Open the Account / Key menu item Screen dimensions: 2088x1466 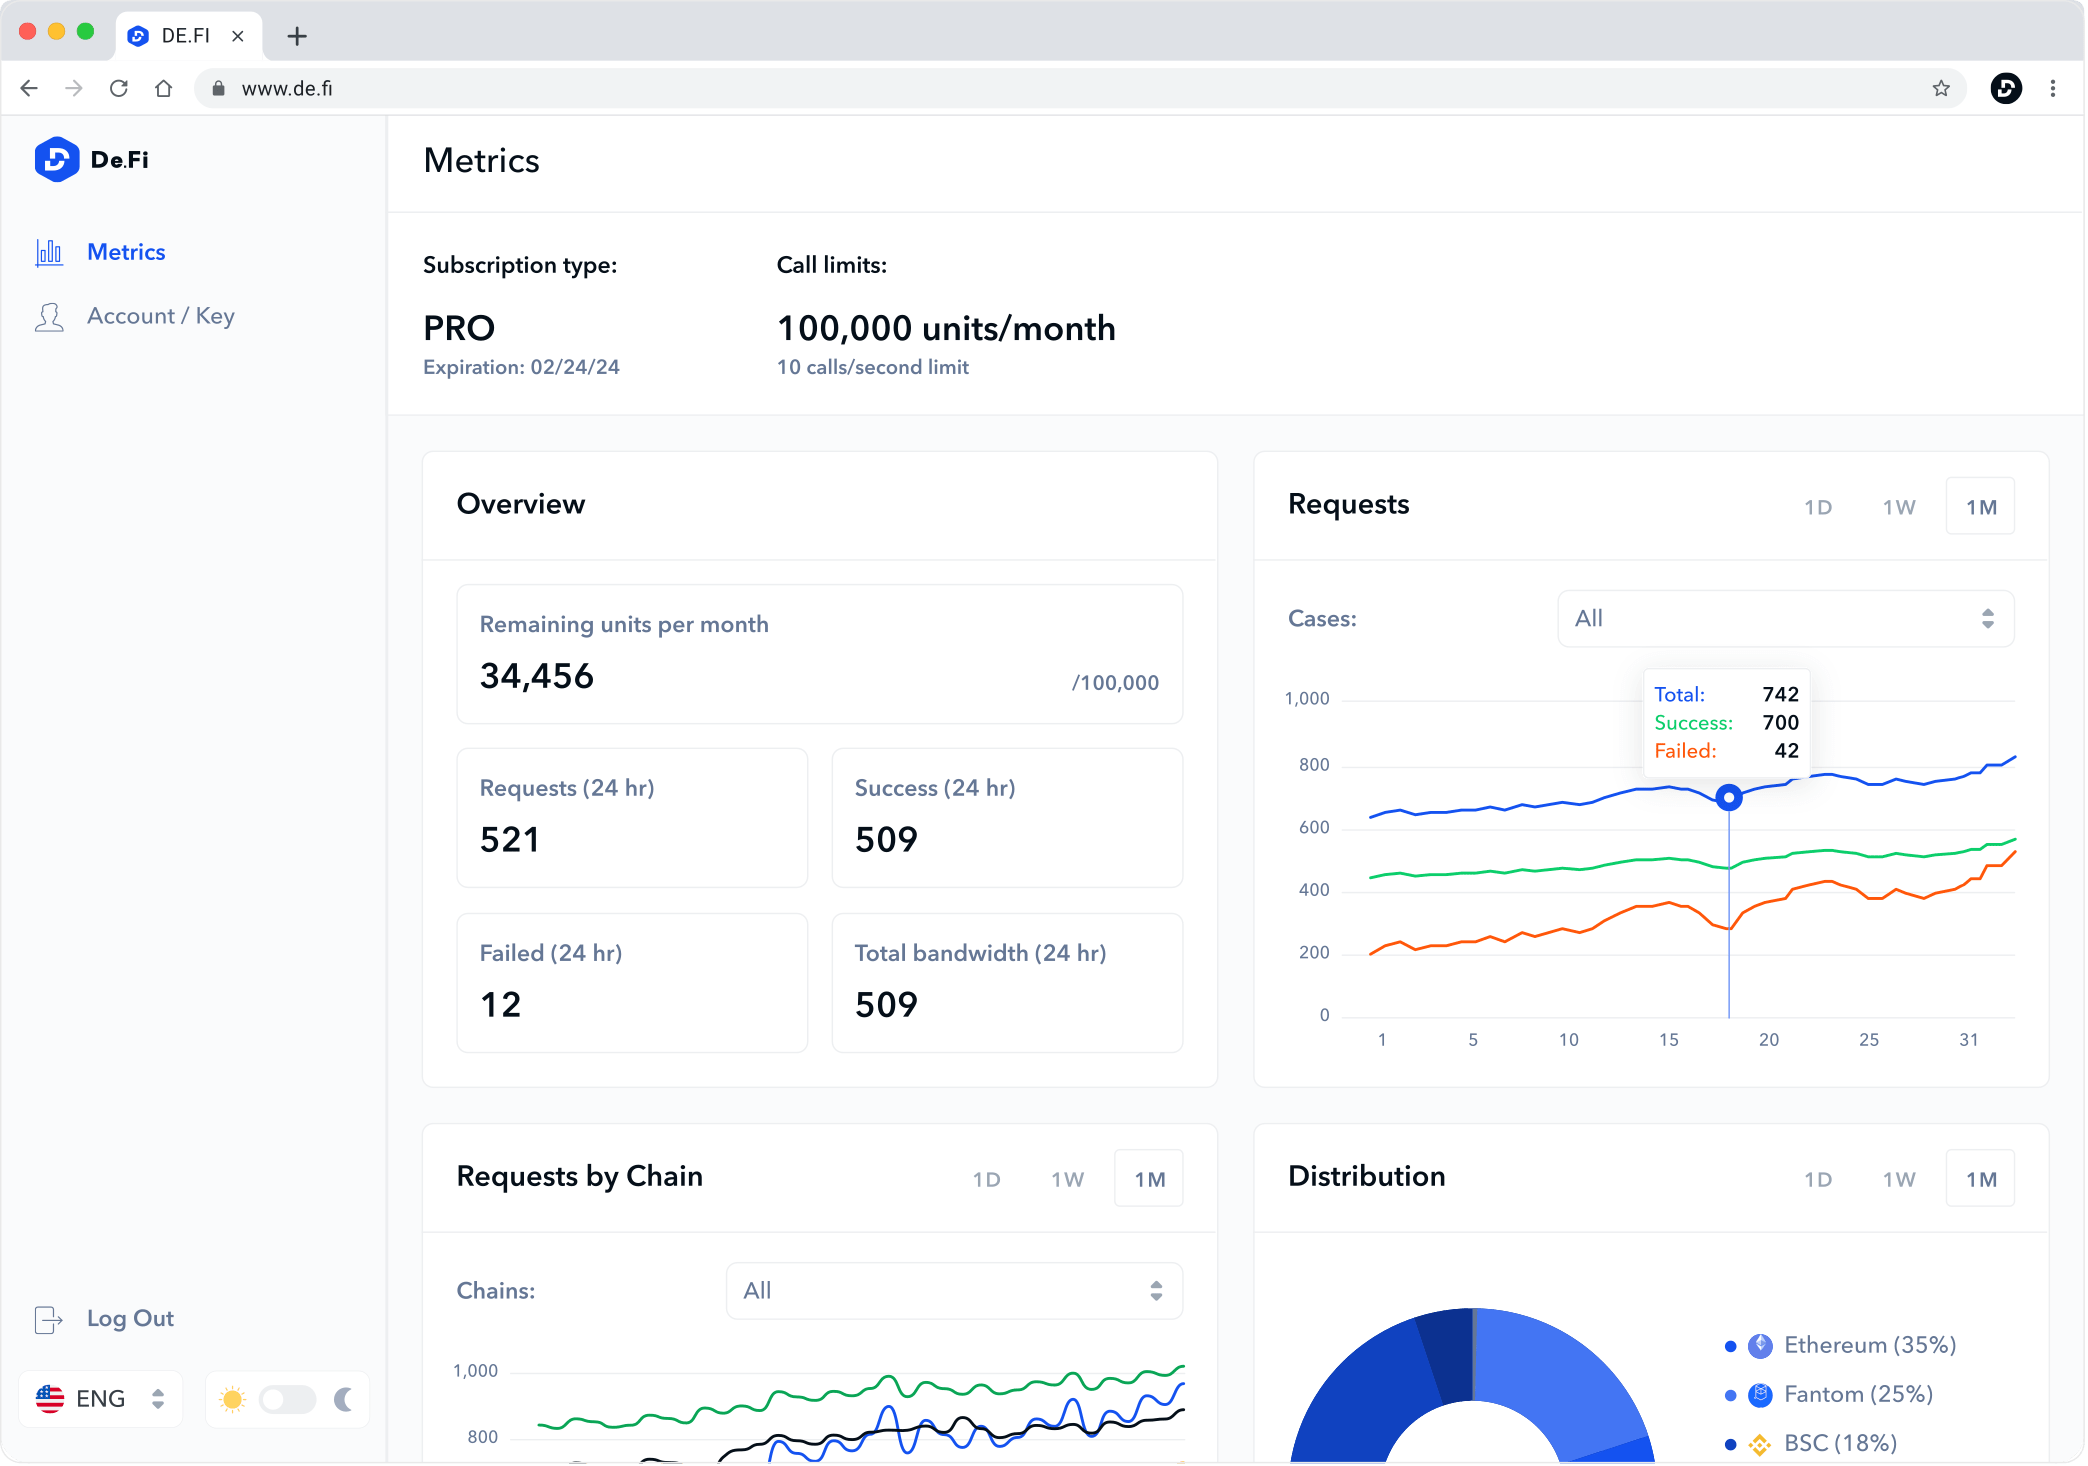point(161,316)
